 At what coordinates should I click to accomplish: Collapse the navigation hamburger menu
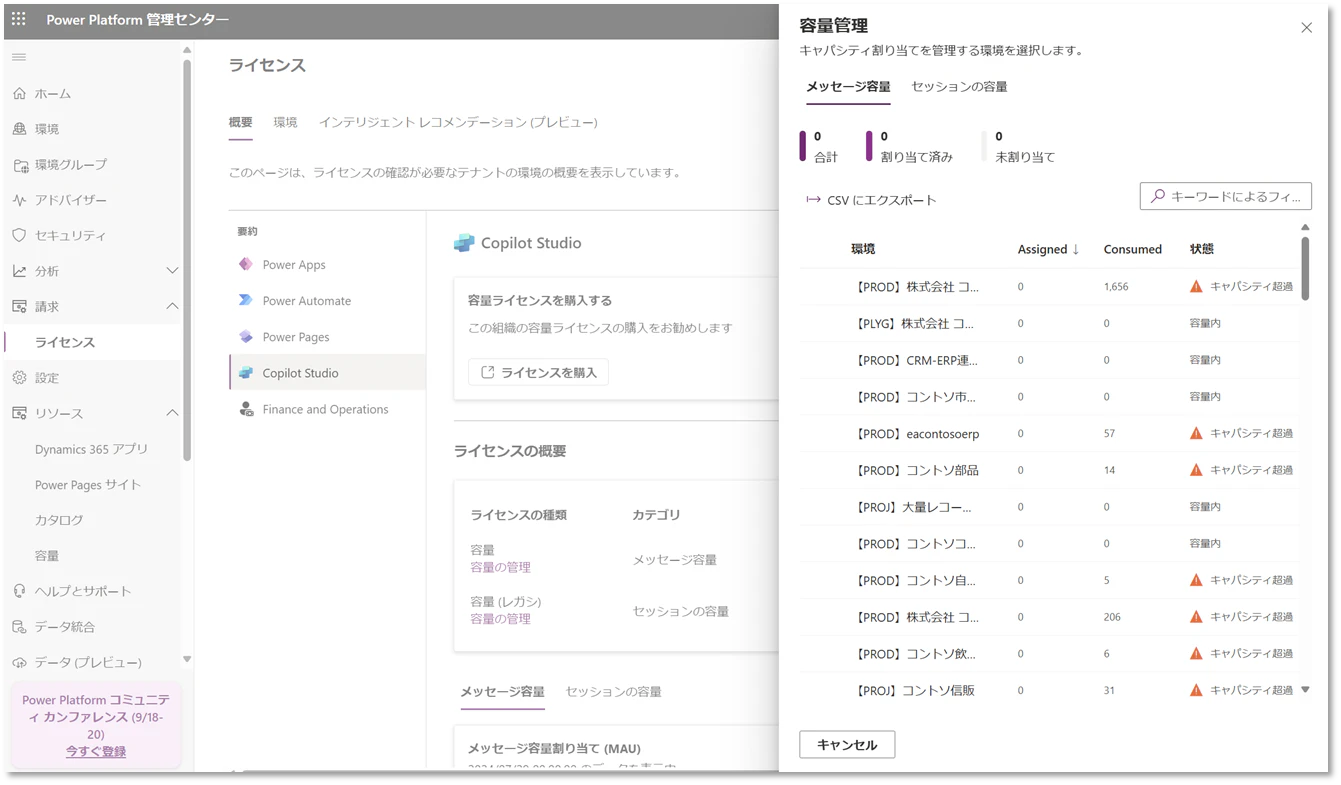pos(19,57)
